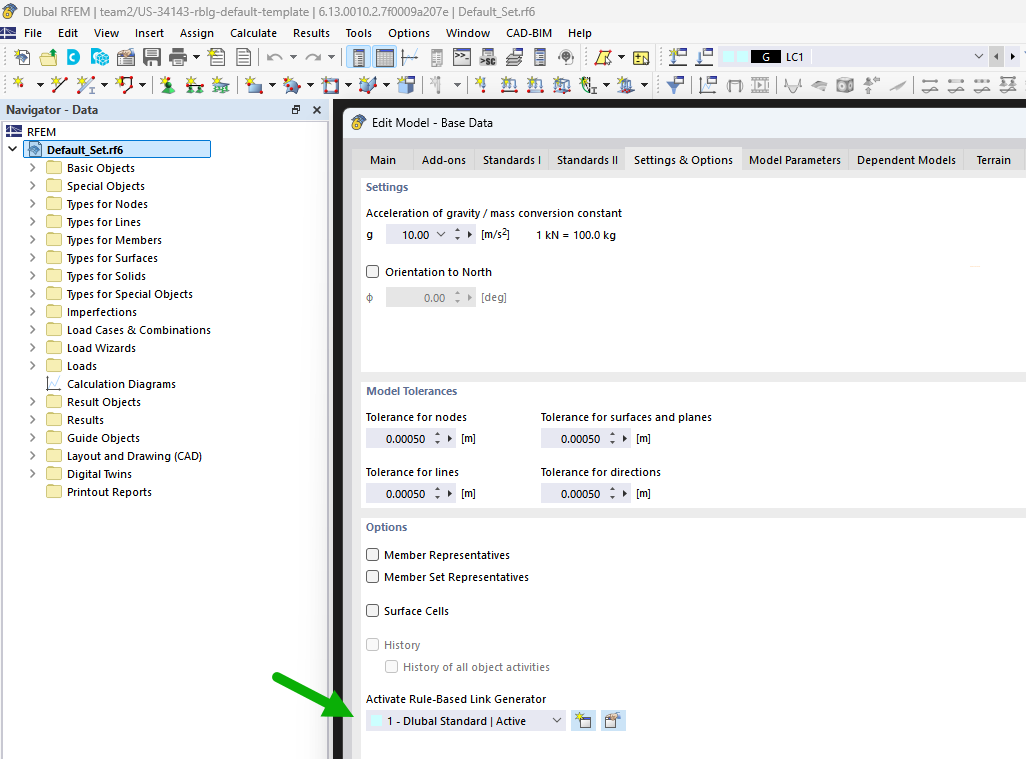Open the console window icon
The width and height of the screenshot is (1026, 759).
[x=462, y=58]
